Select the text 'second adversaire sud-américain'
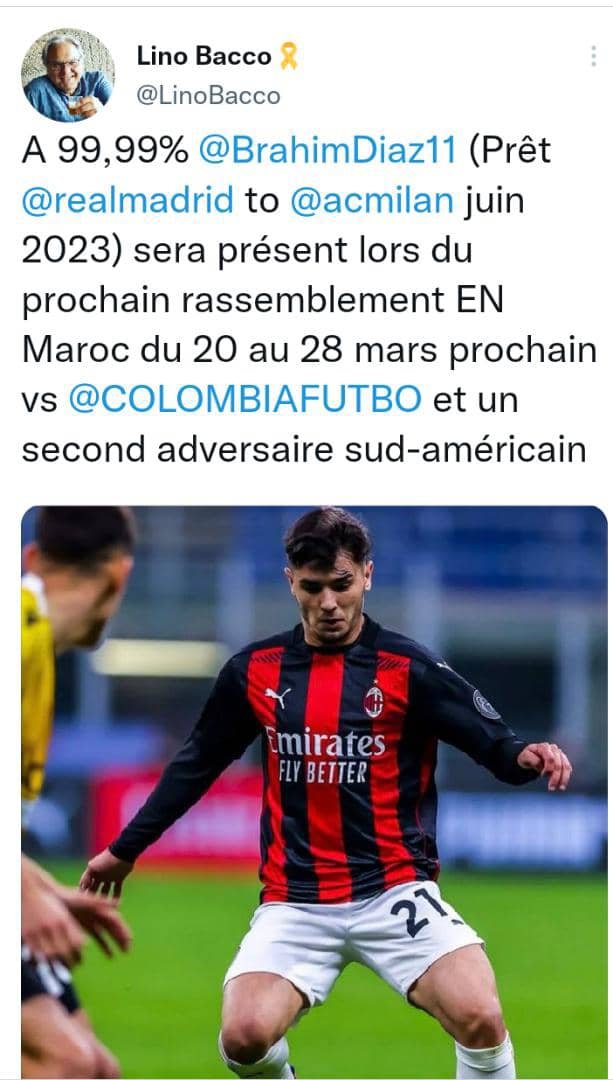613x1080 pixels. click(304, 449)
